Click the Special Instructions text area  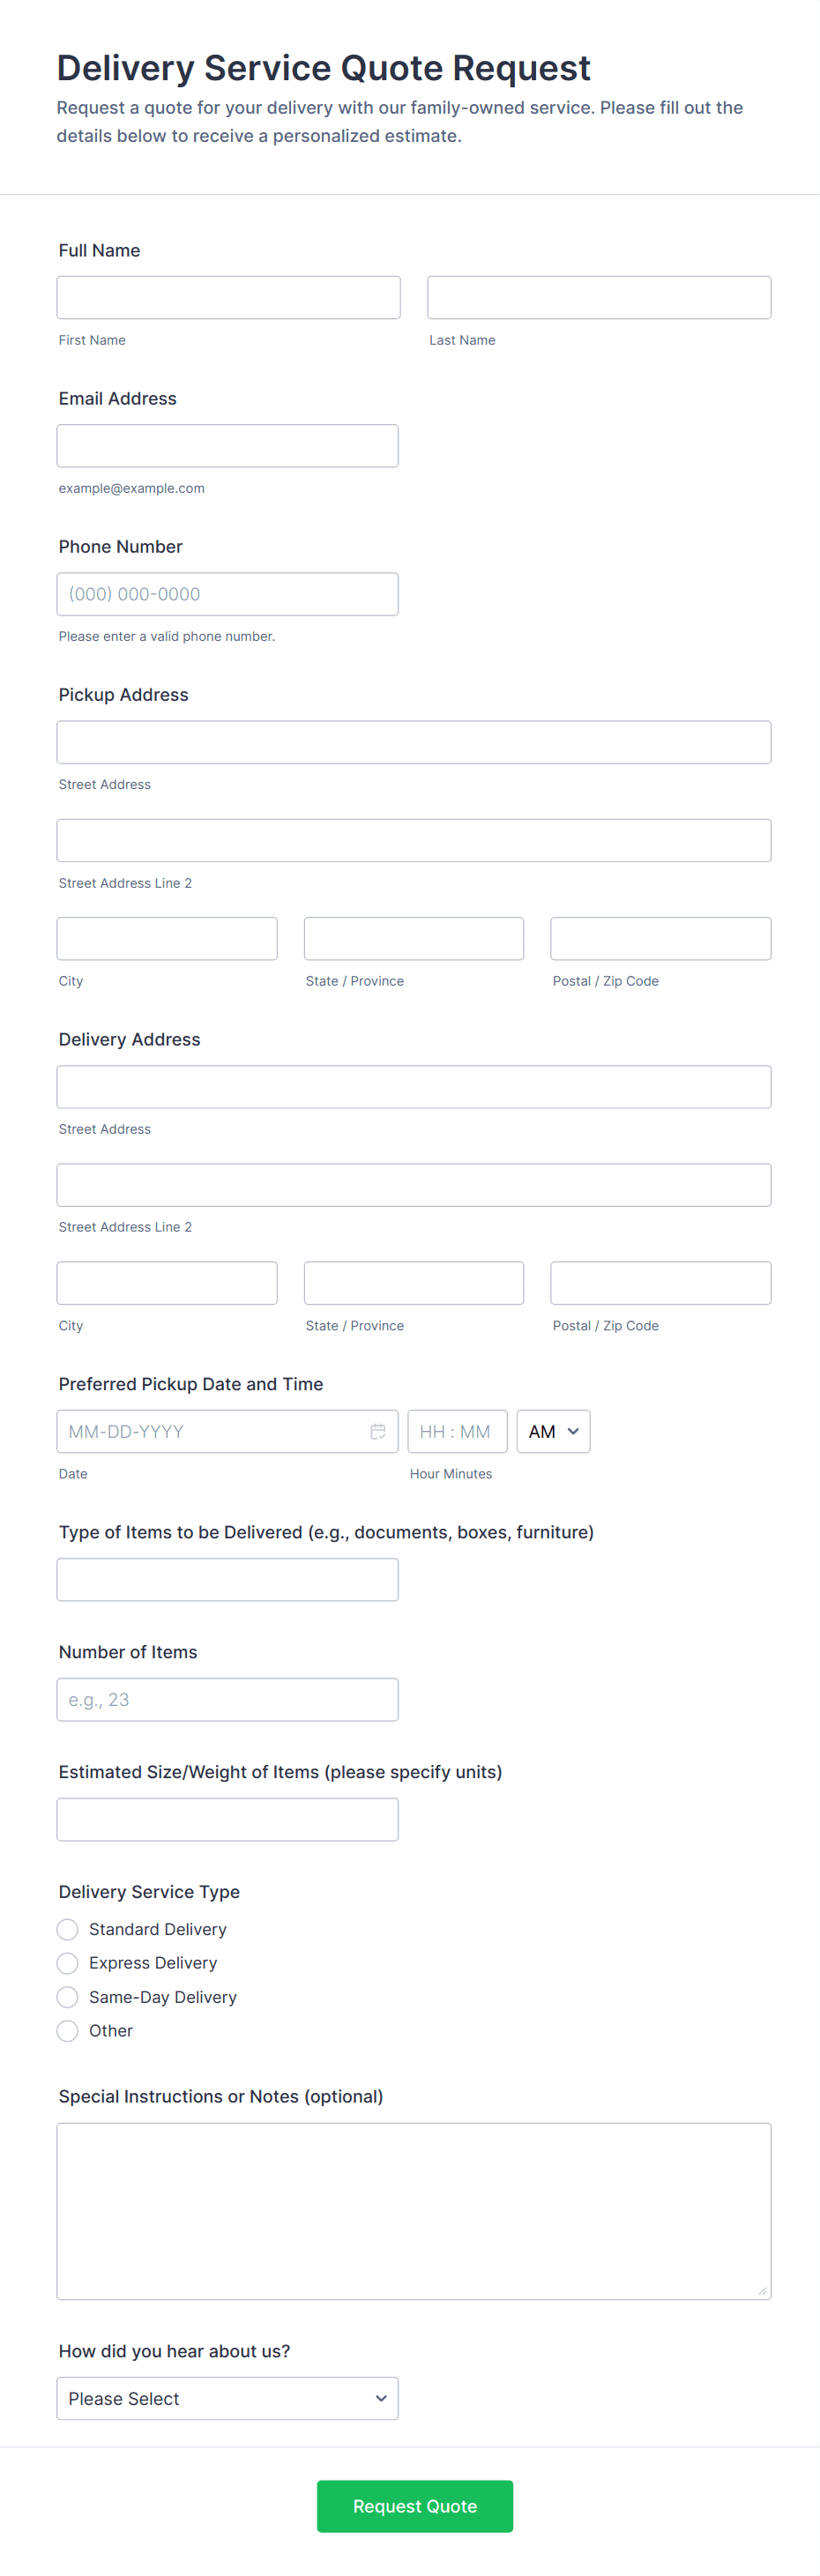(x=413, y=2211)
